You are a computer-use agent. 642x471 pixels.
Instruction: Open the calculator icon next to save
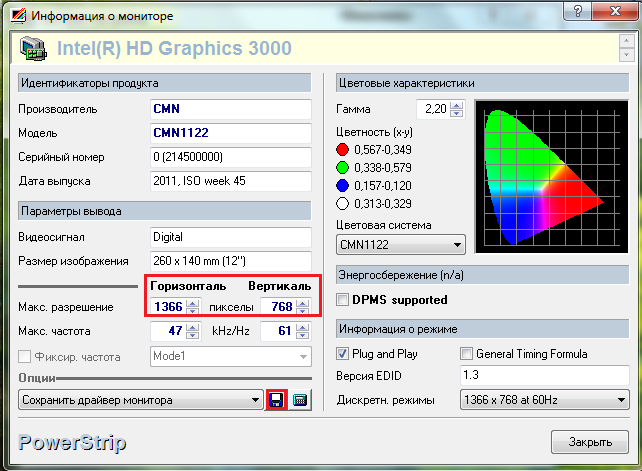point(300,400)
